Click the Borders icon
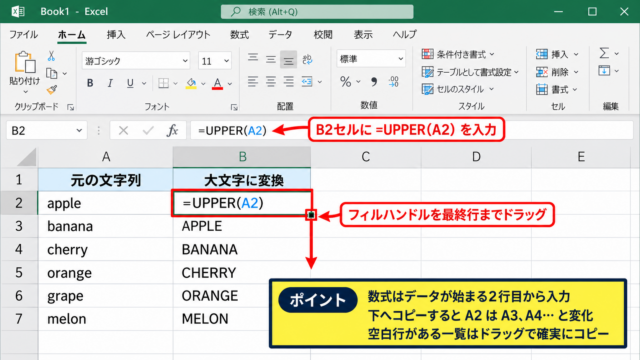Image resolution: width=640 pixels, height=360 pixels. 163,83
